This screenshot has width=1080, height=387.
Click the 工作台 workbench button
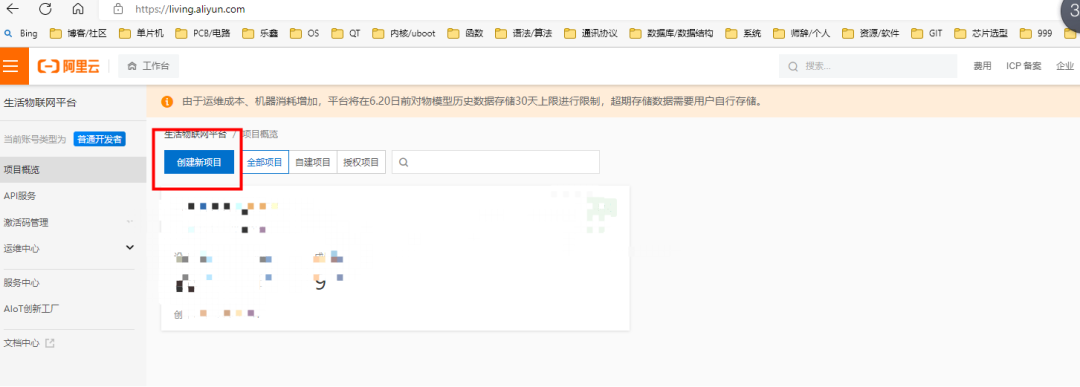[x=149, y=66]
